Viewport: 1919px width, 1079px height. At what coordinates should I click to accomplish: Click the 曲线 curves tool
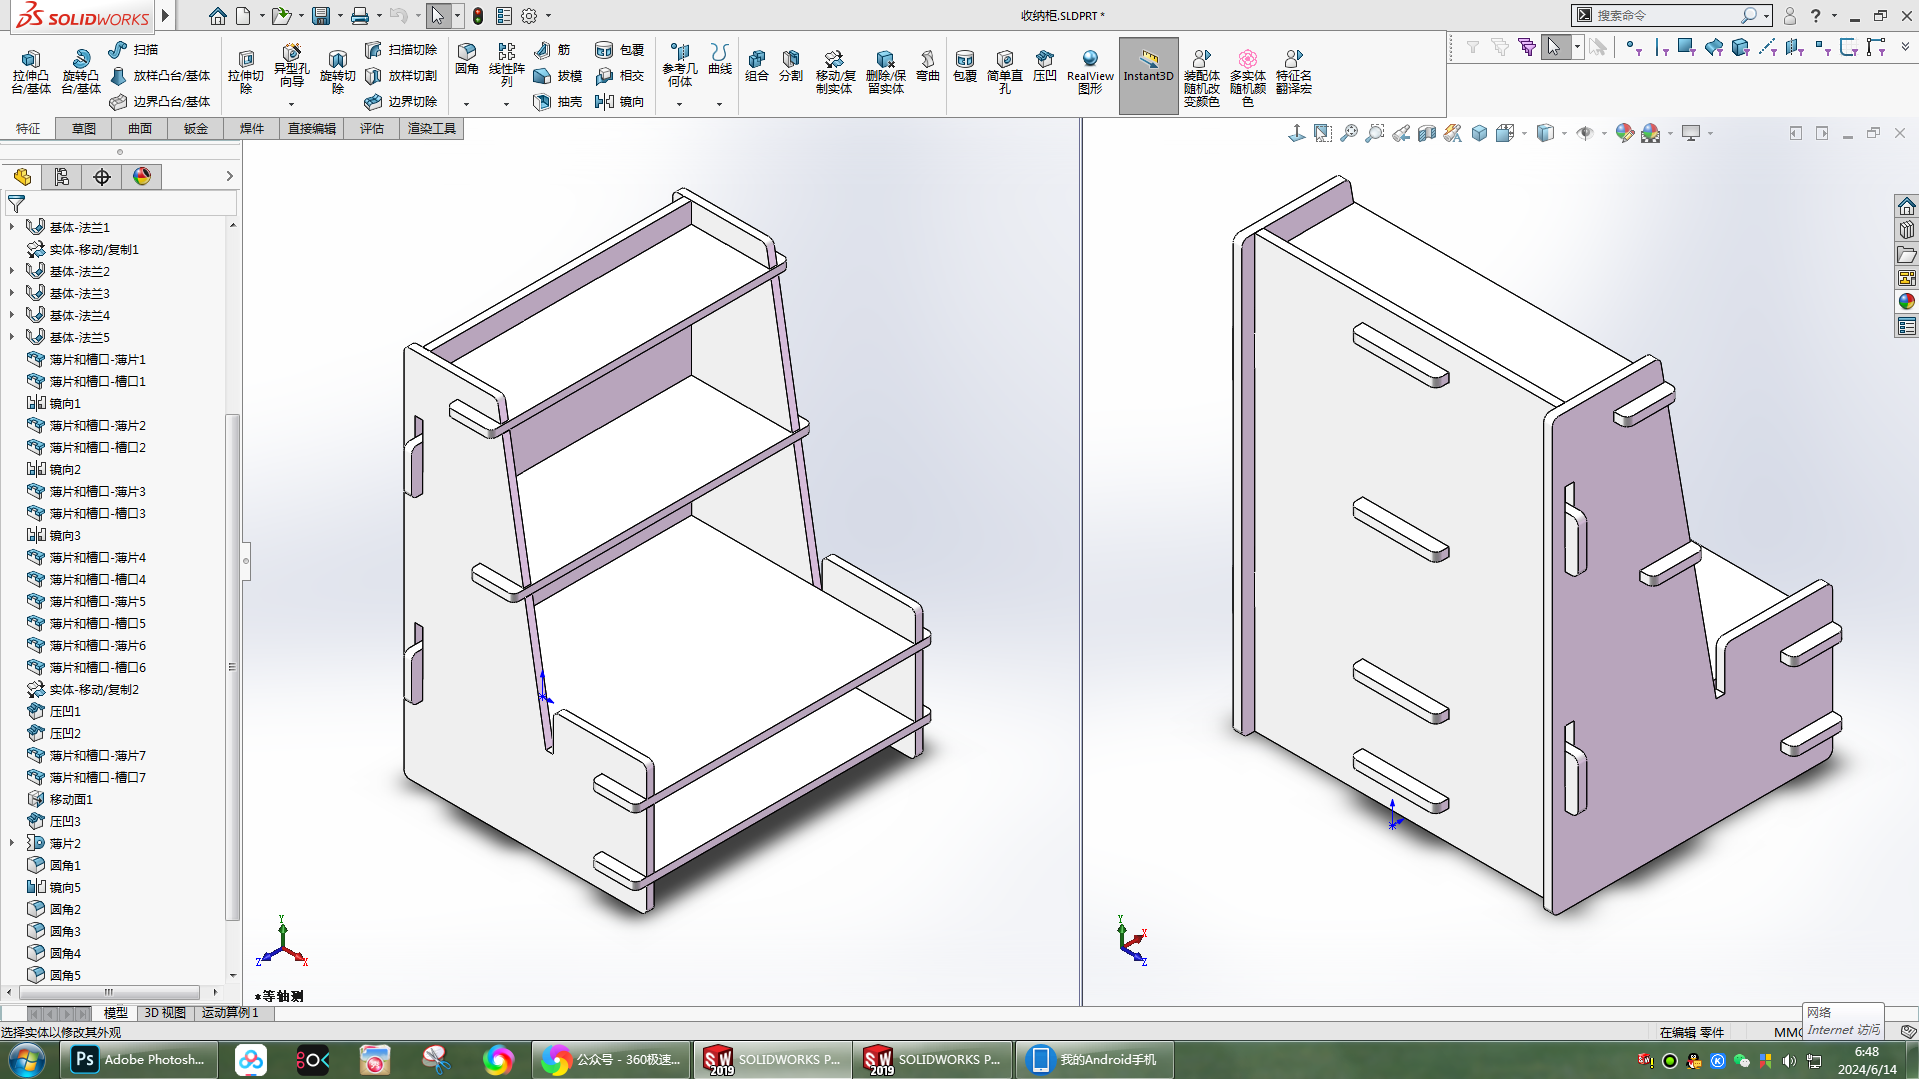tap(720, 60)
